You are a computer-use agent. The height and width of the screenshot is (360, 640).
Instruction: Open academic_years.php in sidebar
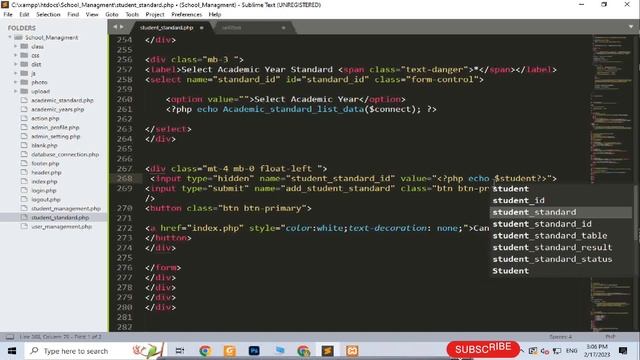(x=58, y=109)
